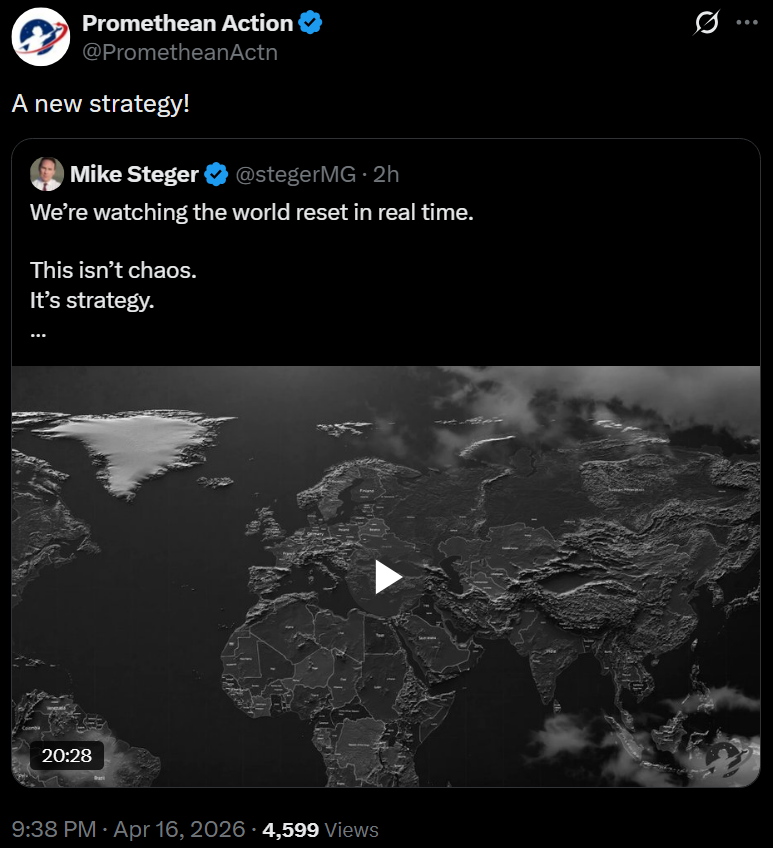Click the quoted post's 2h timestamp
The width and height of the screenshot is (773, 848).
click(386, 175)
